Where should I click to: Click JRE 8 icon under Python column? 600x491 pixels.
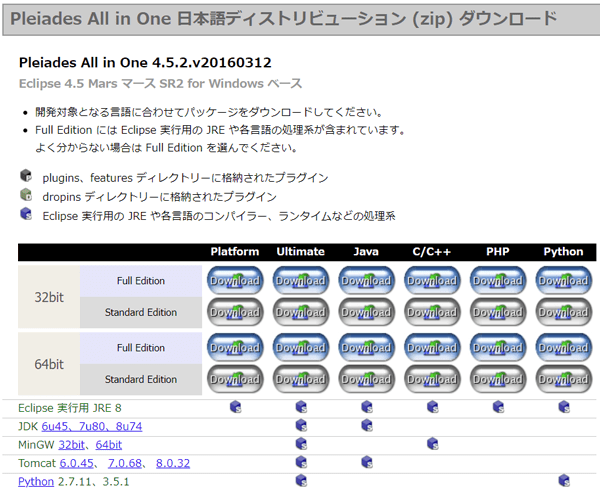point(564,407)
